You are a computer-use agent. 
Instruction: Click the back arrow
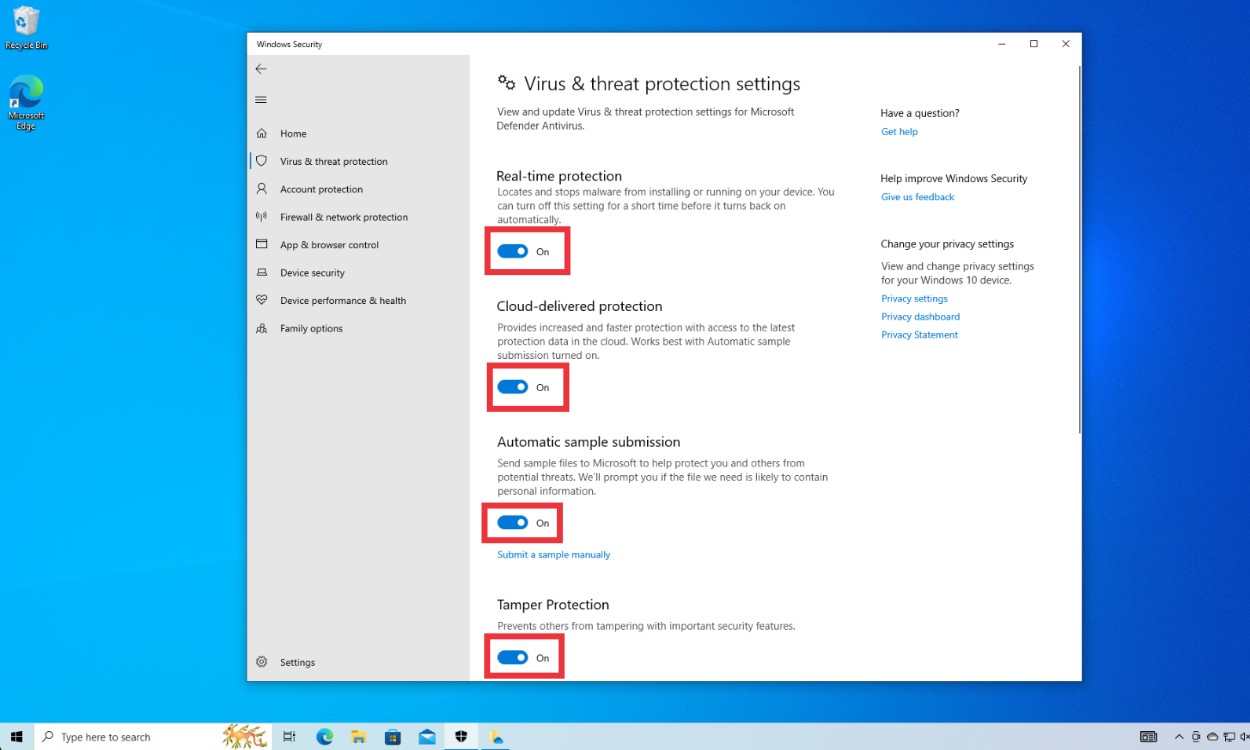click(x=261, y=69)
